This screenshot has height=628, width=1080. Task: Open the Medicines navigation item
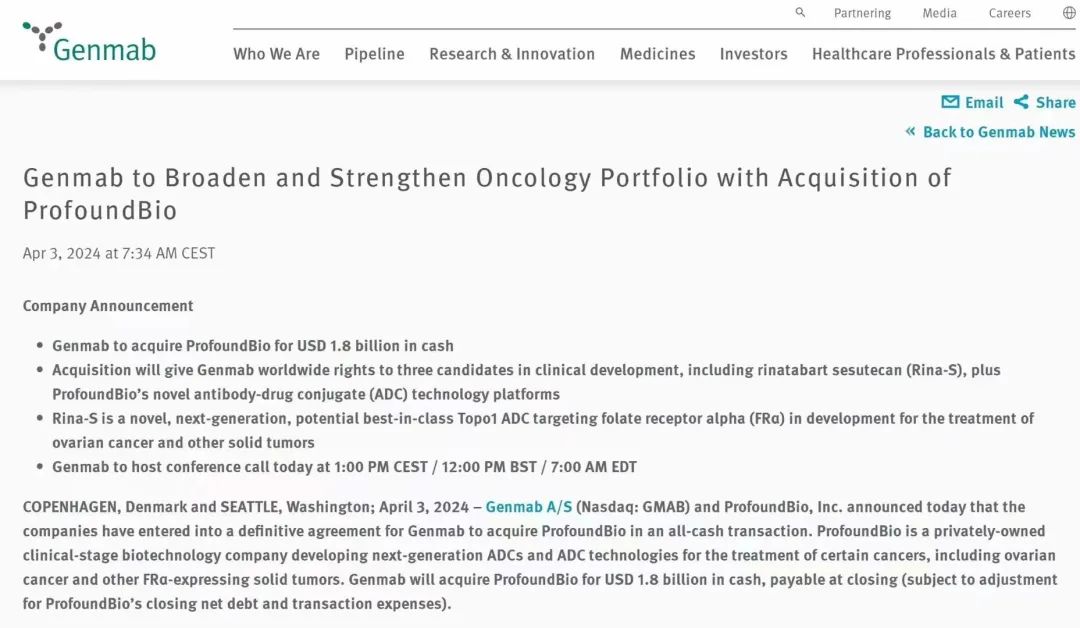click(x=657, y=54)
